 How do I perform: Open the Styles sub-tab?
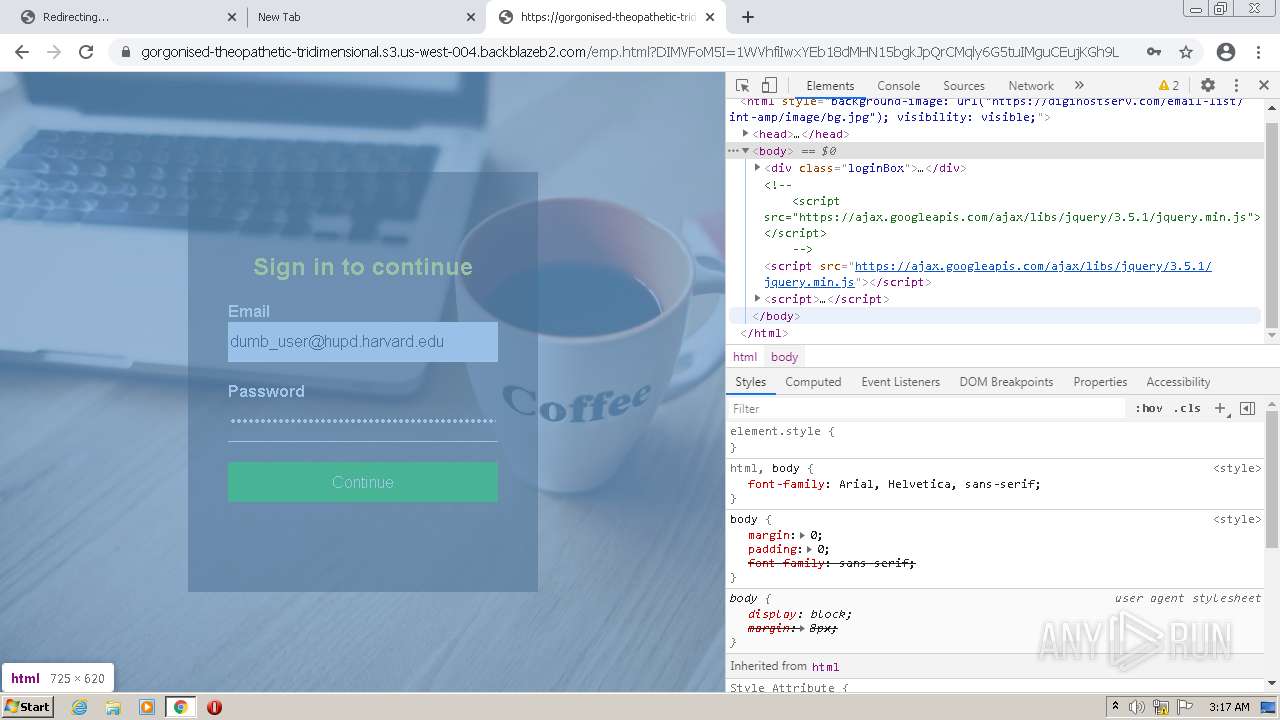point(750,382)
